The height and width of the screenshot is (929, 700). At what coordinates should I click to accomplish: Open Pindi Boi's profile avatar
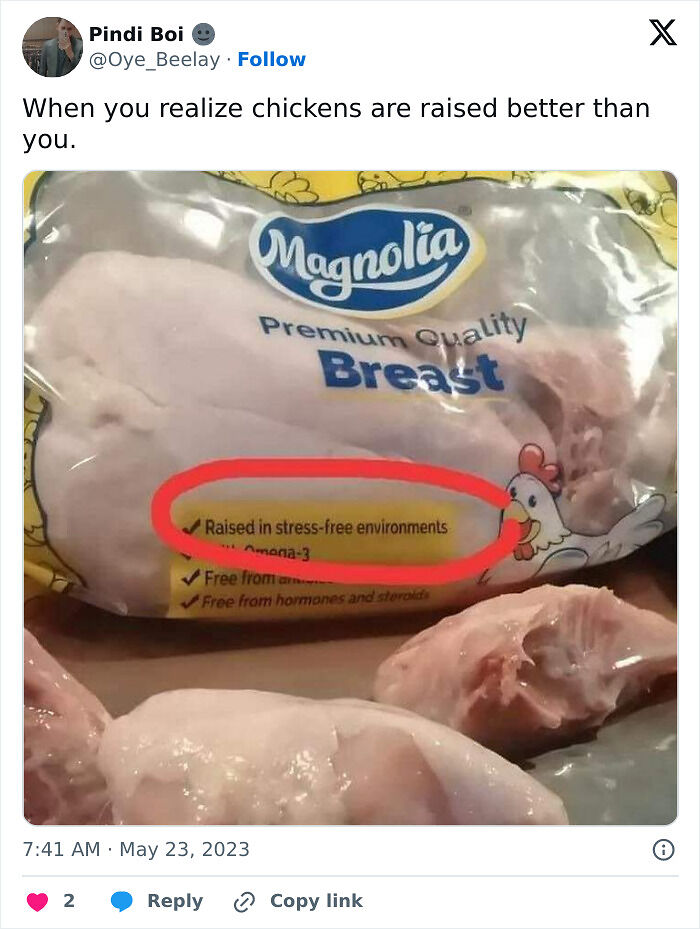52,47
